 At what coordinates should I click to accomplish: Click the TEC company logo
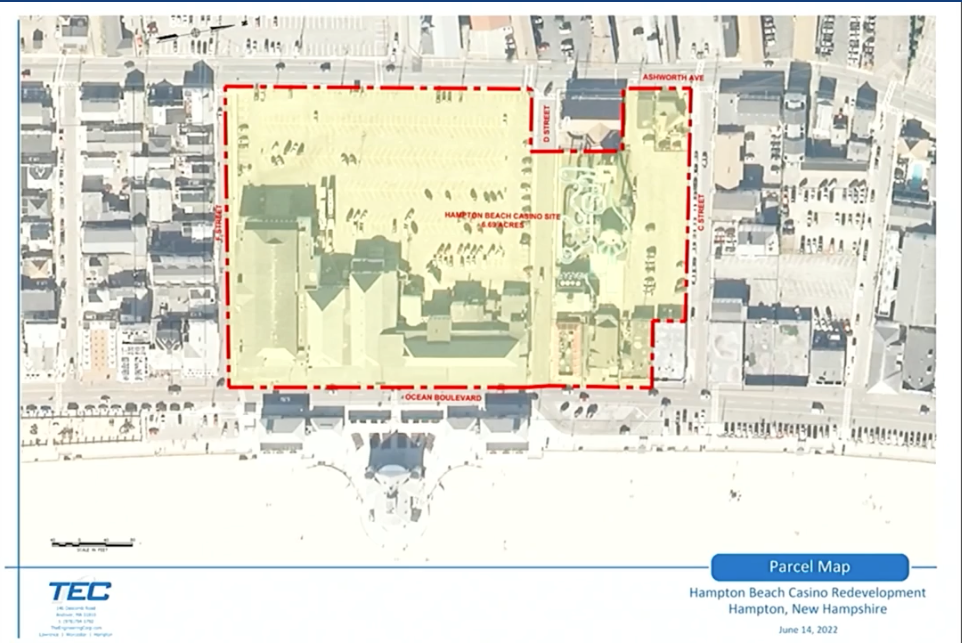coord(79,593)
